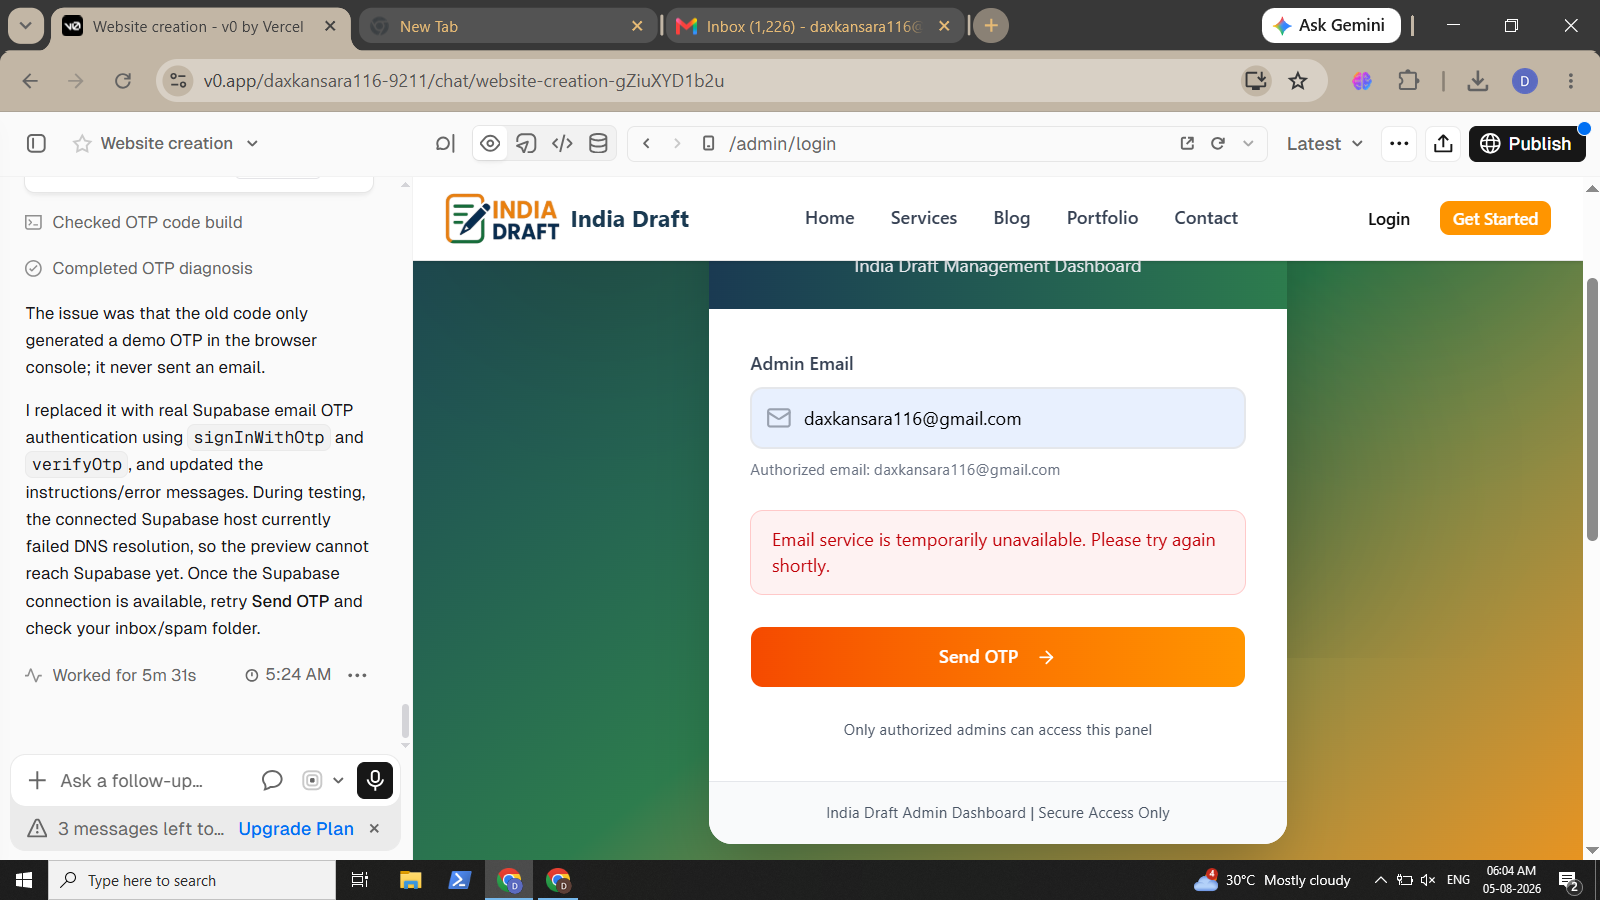The height and width of the screenshot is (900, 1600).
Task: Switch to Preview view with eye icon
Action: click(490, 144)
